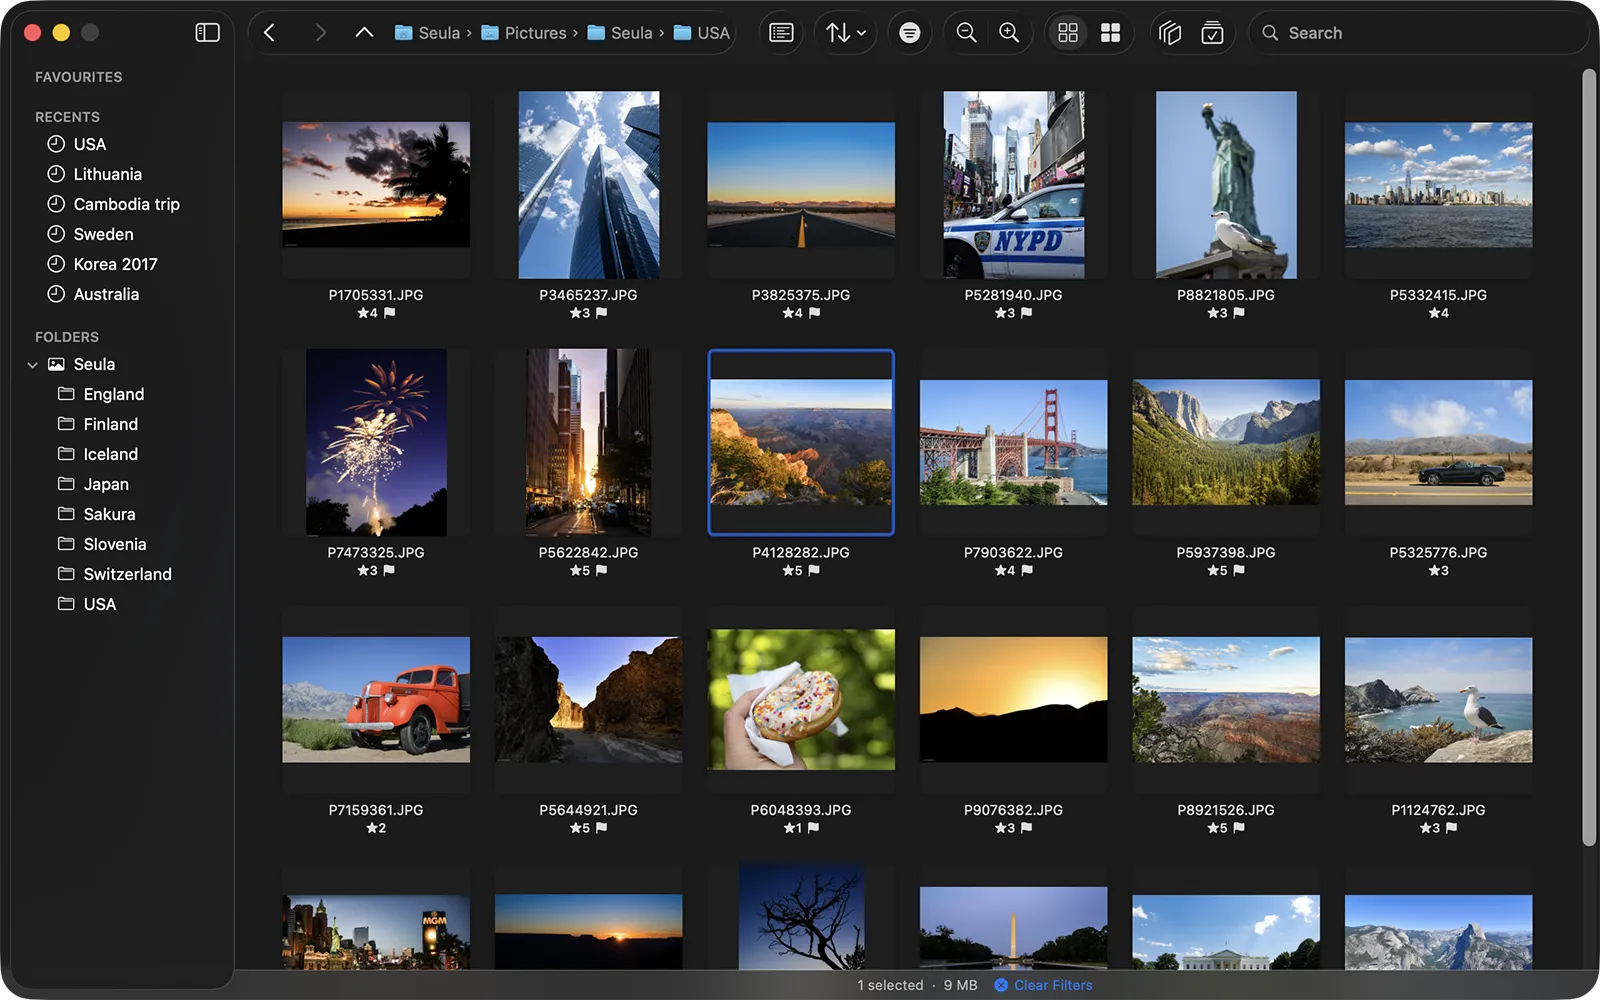1600x1000 pixels.
Task: Select the P1705331.JPG sunset thumbnail
Action: tap(376, 184)
